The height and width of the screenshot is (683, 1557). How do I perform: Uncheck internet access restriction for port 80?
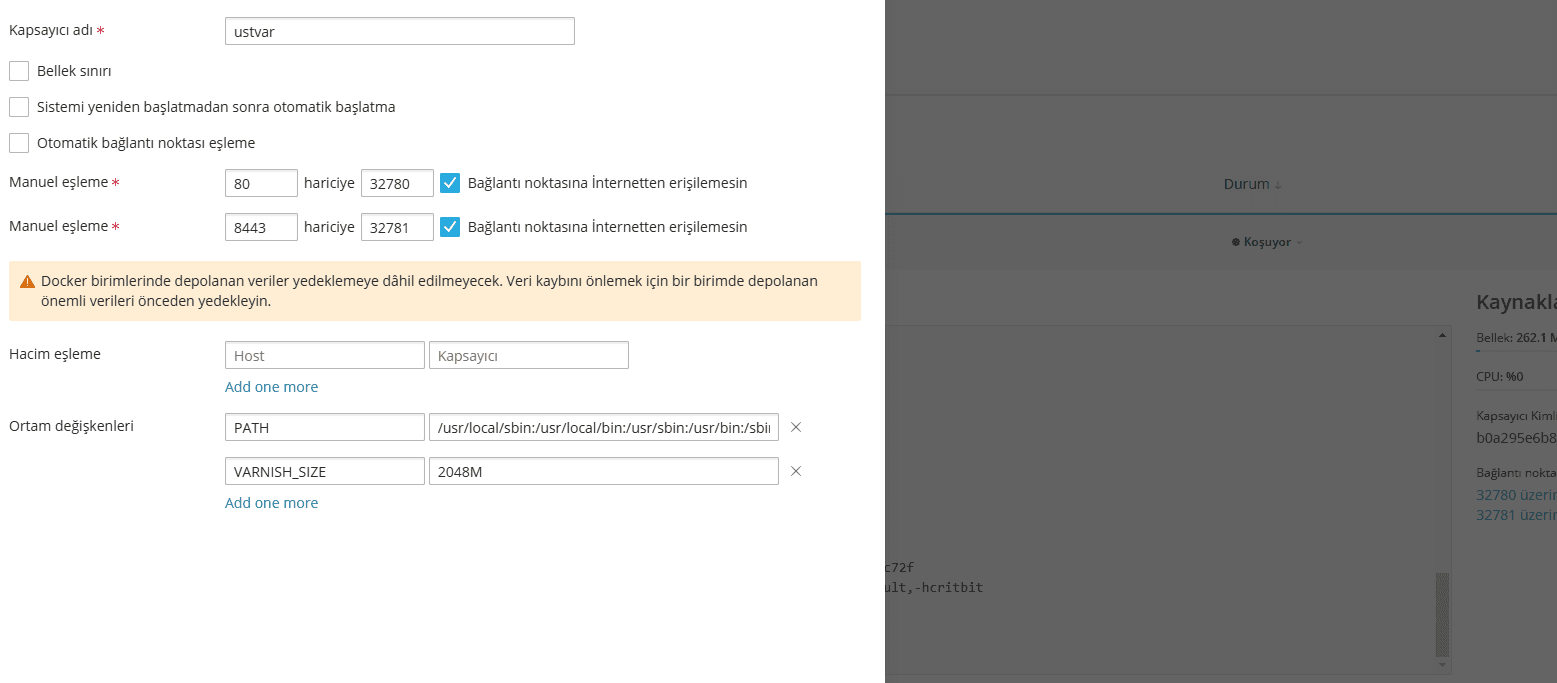click(450, 183)
